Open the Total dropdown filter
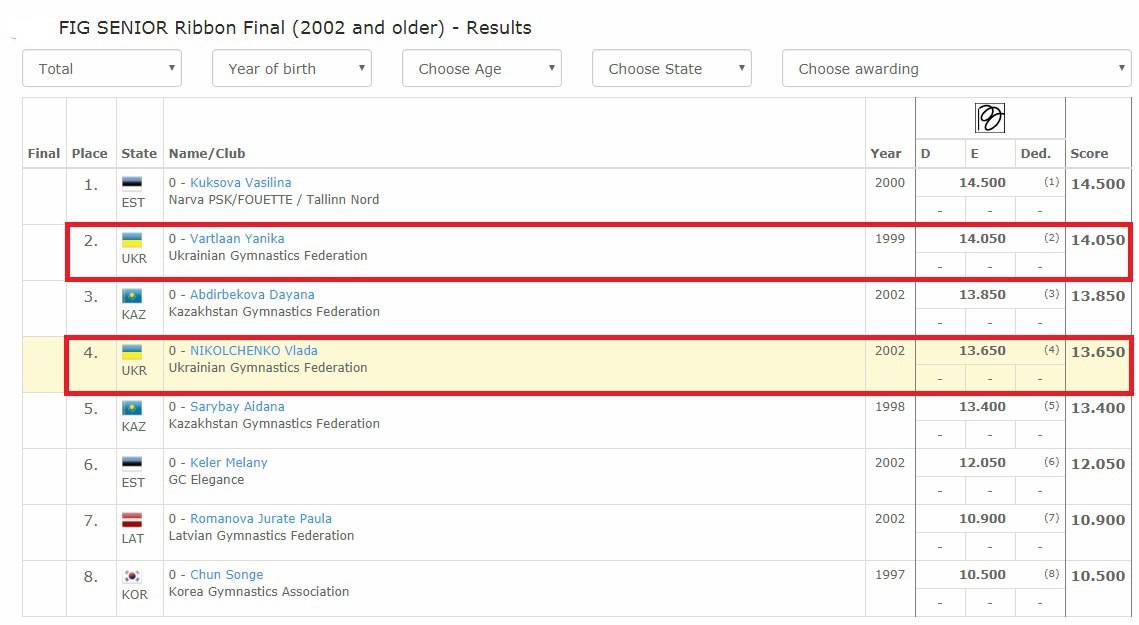The height and width of the screenshot is (625, 1139). point(102,69)
